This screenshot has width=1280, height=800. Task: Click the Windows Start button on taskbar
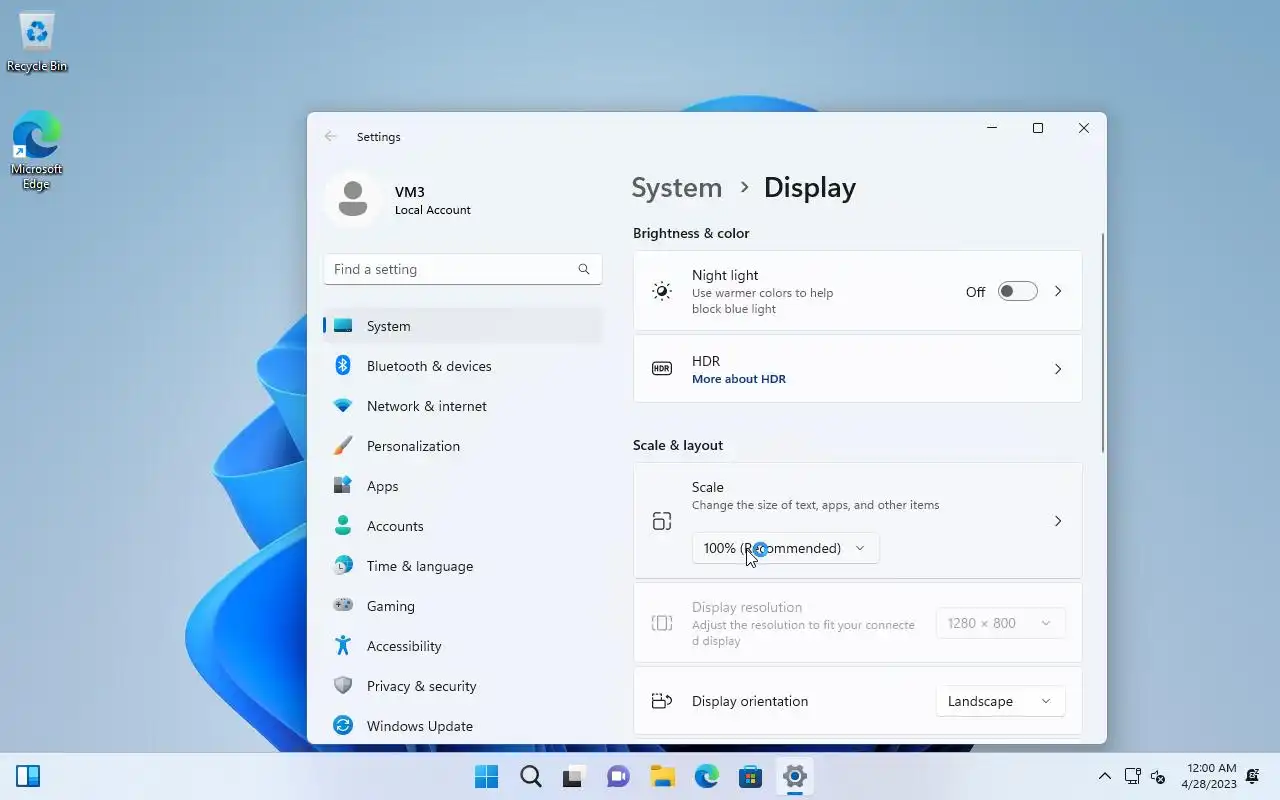[487, 777]
